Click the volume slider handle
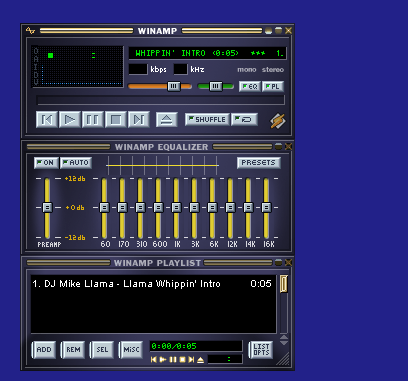Image resolution: width=408 pixels, height=381 pixels. [173, 86]
